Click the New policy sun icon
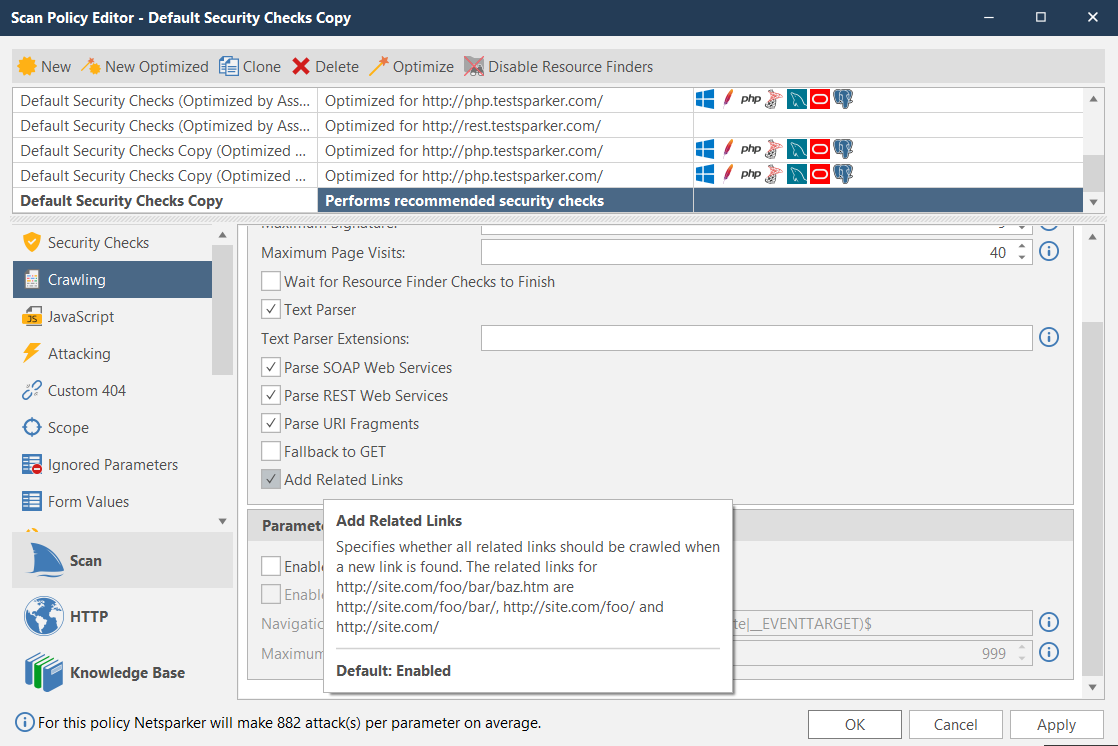 (27, 67)
